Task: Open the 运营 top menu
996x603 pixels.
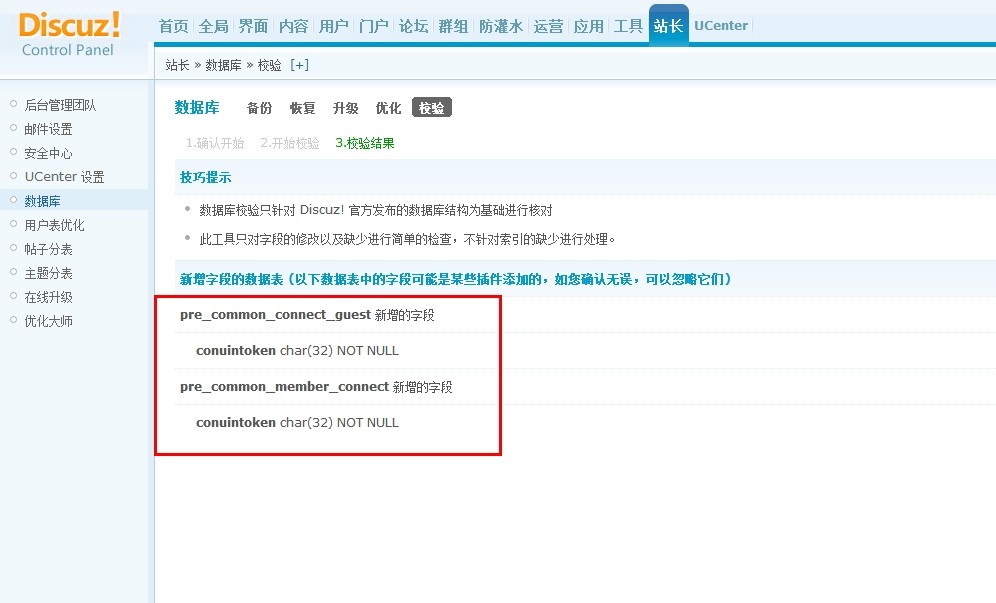Action: point(548,26)
